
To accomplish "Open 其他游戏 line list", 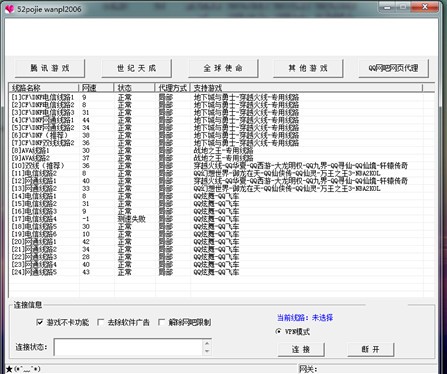I will click(x=308, y=68).
